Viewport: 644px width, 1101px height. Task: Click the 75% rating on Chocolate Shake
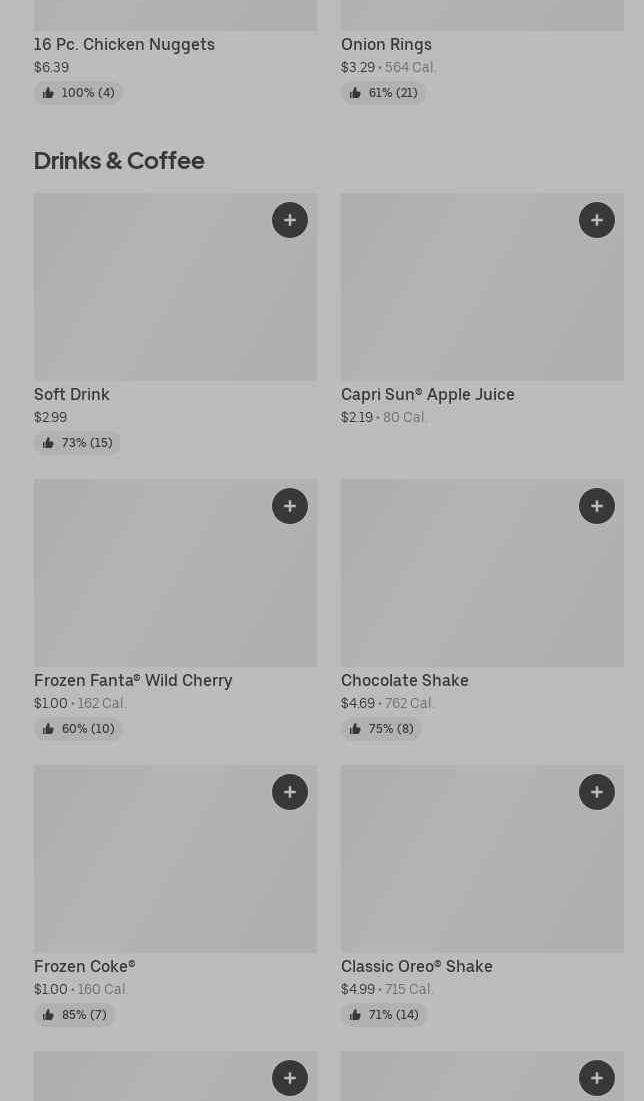click(x=382, y=729)
